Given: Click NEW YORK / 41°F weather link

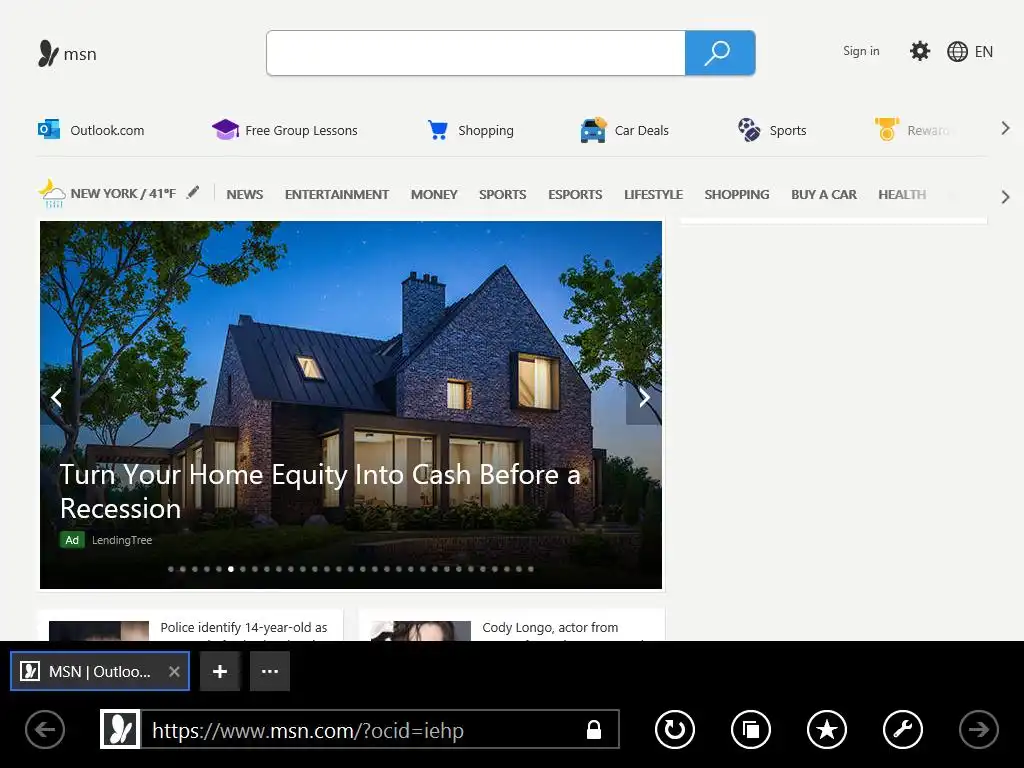Looking at the screenshot, I should (123, 193).
